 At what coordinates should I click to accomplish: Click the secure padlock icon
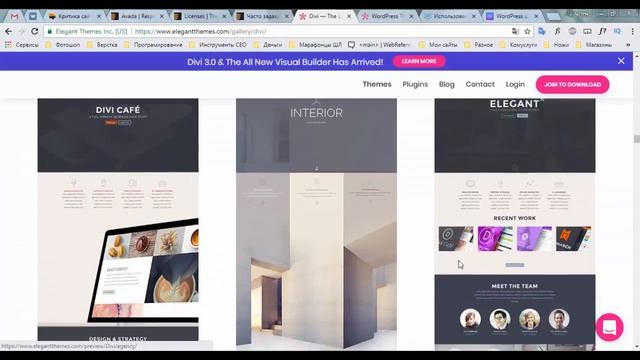pyautogui.click(x=50, y=31)
